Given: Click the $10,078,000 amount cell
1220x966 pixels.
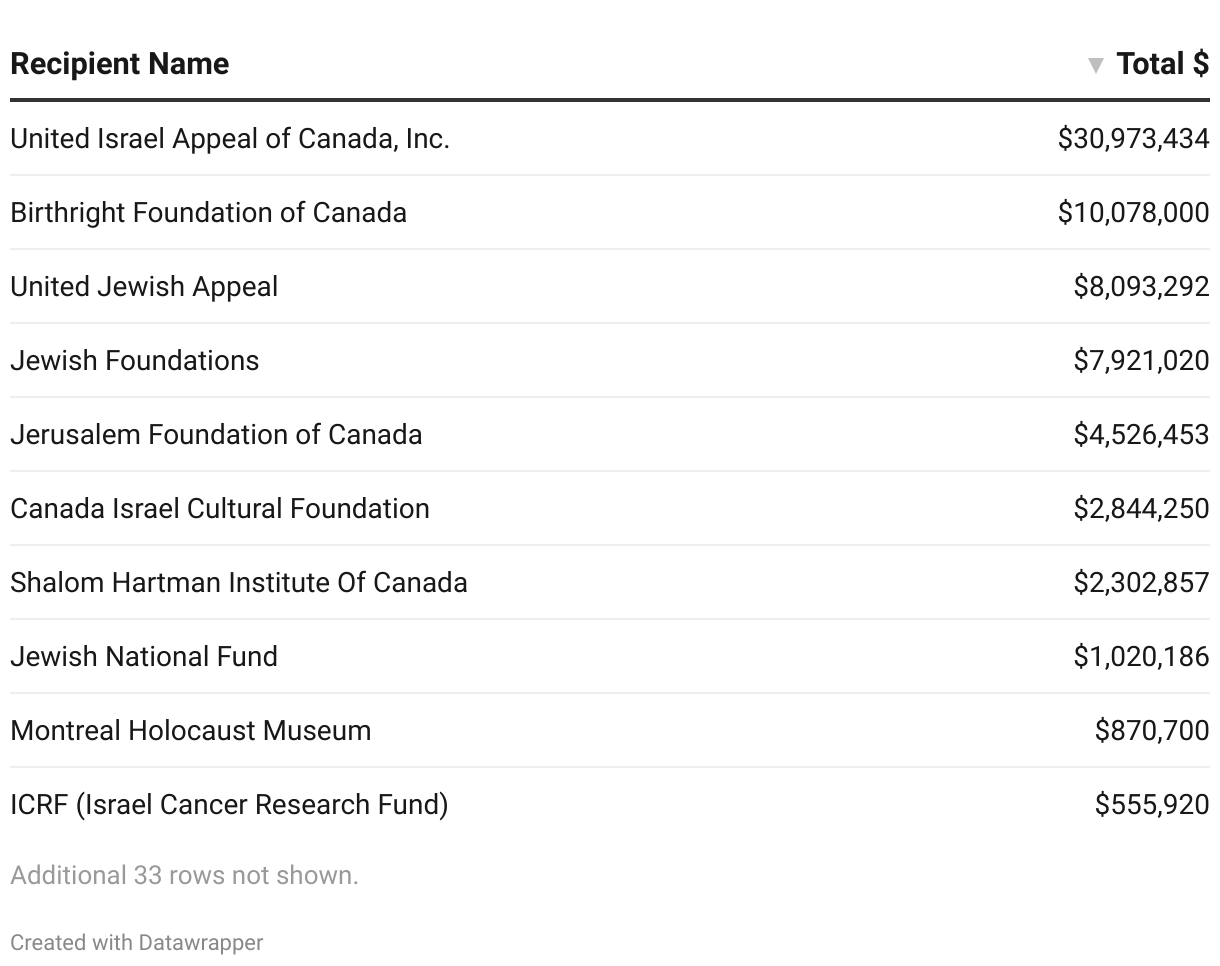Looking at the screenshot, I should pos(1133,212).
